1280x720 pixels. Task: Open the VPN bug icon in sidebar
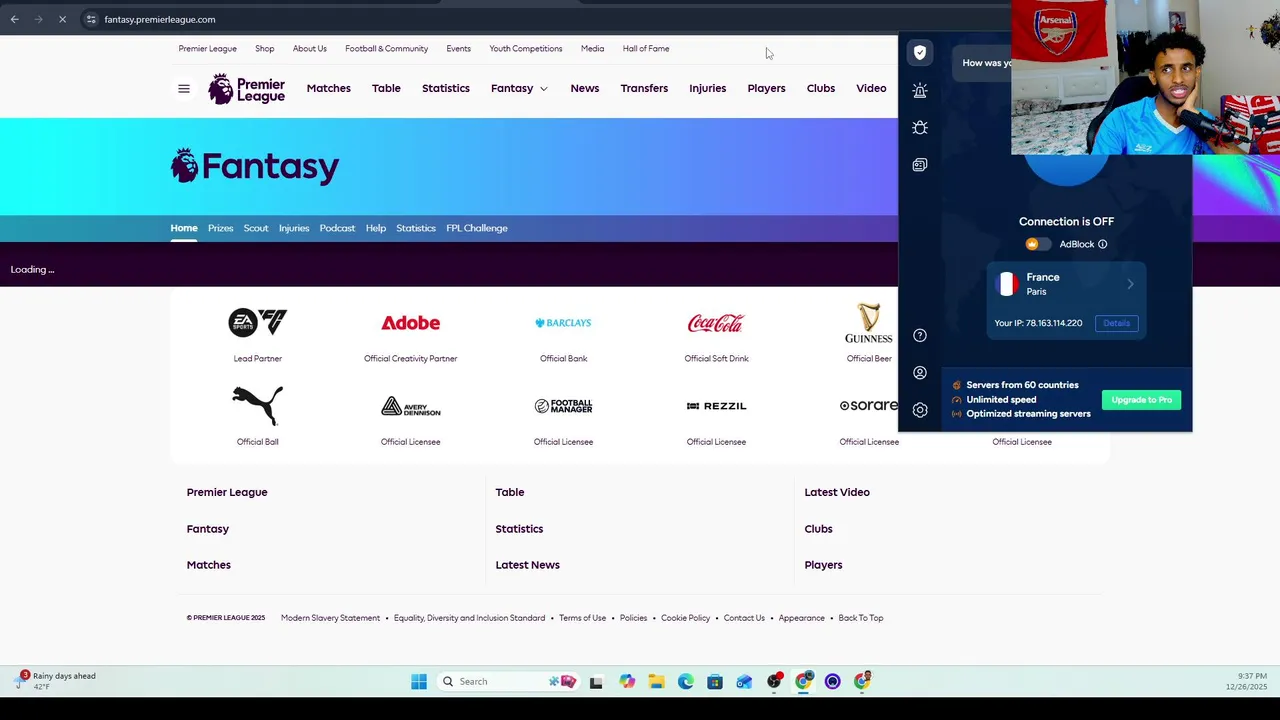click(x=920, y=128)
